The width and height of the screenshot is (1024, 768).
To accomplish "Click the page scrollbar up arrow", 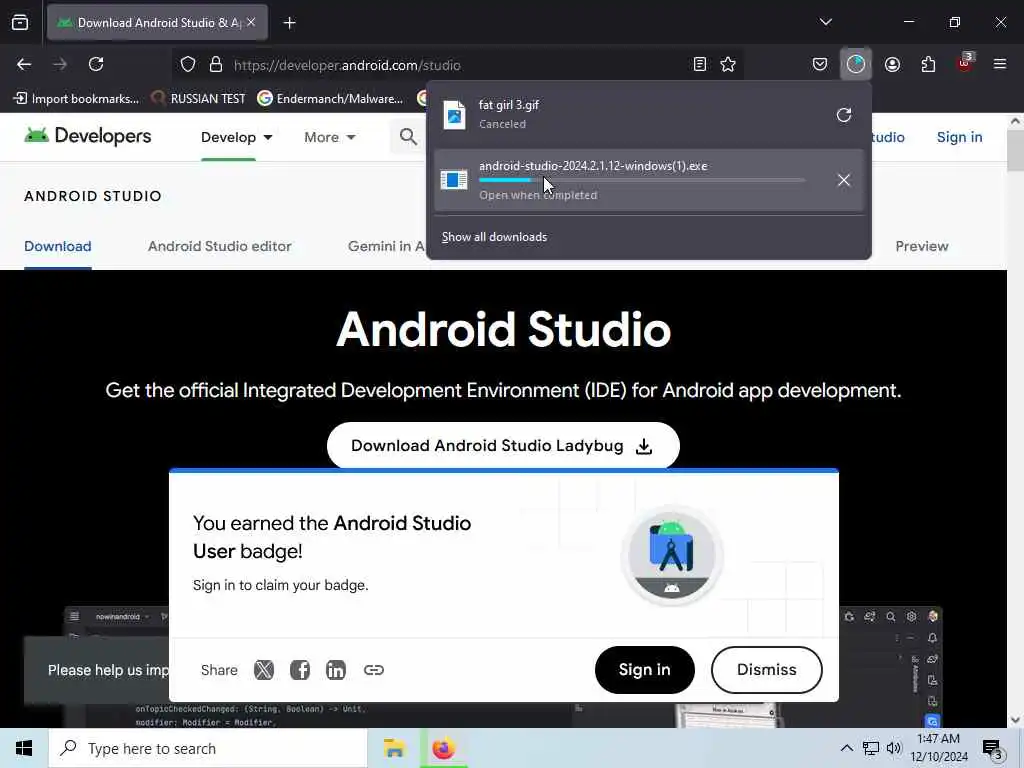I will 1016,121.
